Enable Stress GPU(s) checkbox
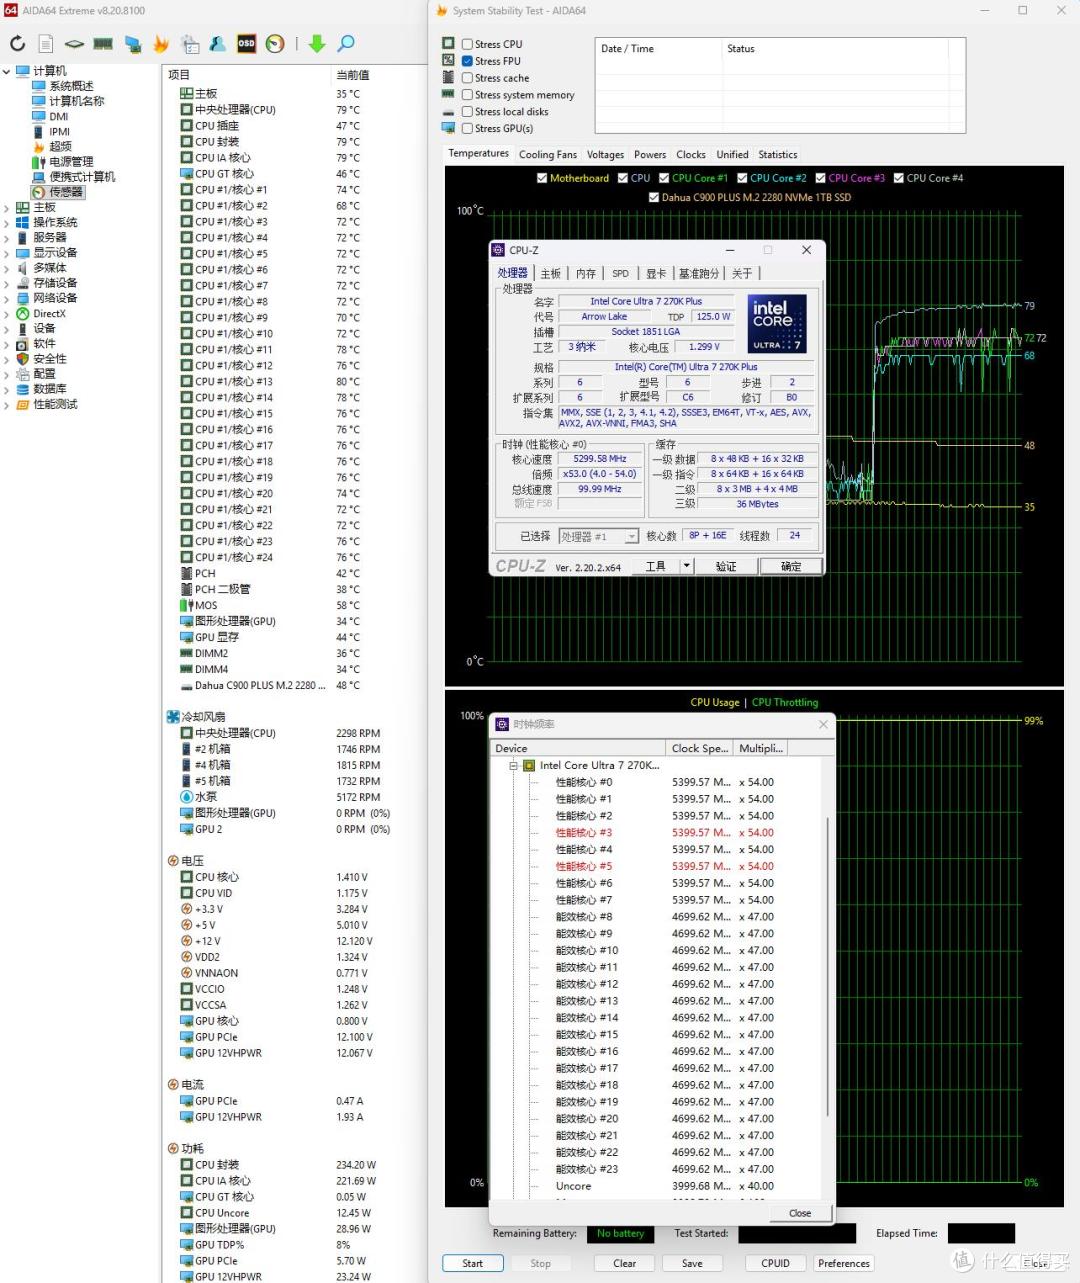This screenshot has width=1080, height=1283. [x=467, y=128]
